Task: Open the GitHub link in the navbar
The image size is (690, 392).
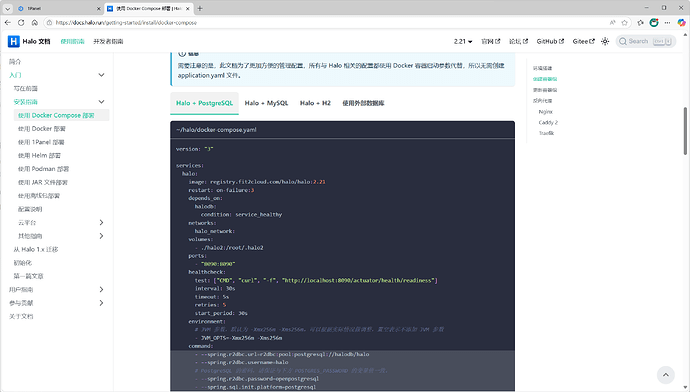Action: tap(550, 41)
